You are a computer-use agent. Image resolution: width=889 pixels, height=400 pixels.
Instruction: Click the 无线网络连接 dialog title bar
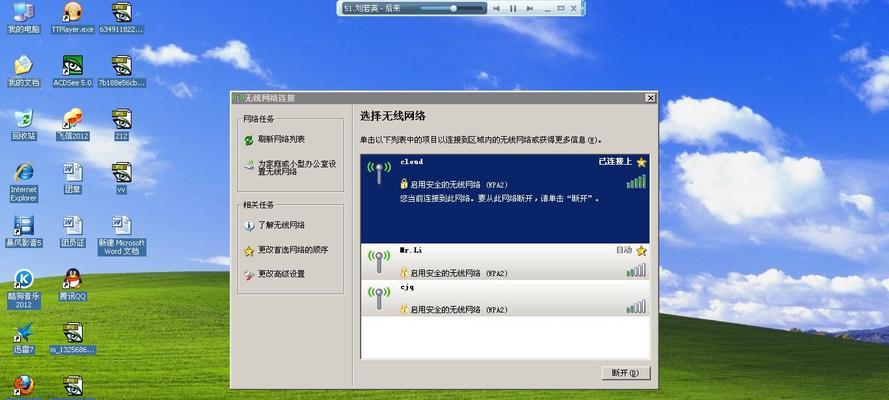click(444, 98)
